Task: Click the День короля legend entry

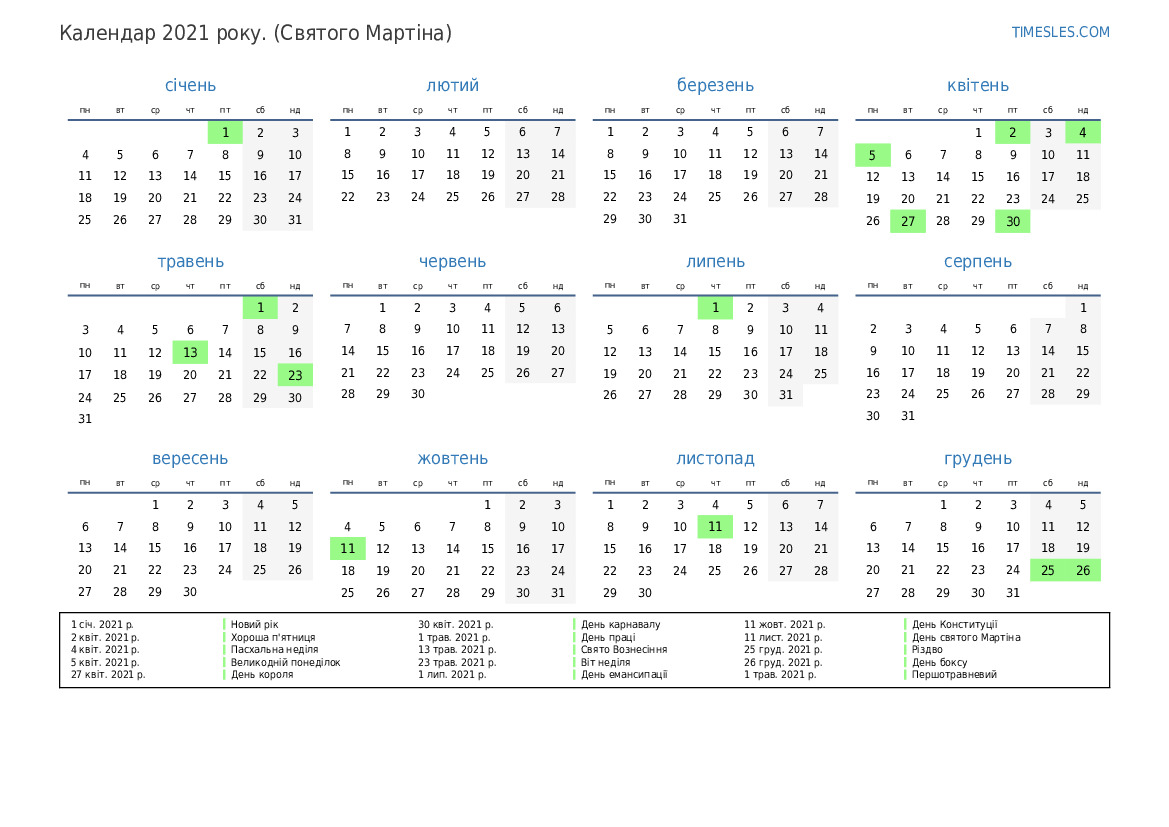Action: click(262, 674)
